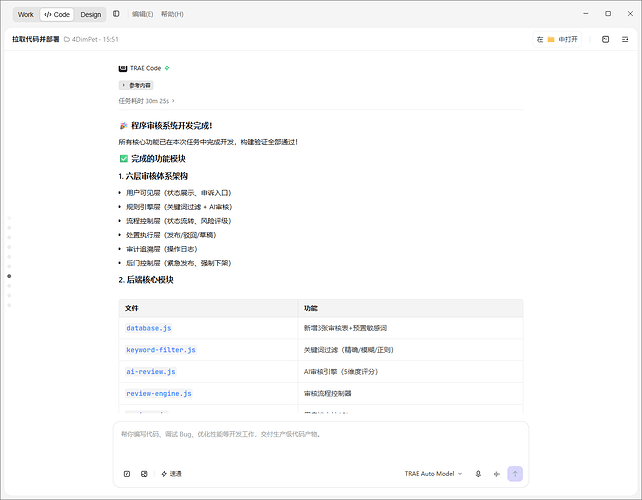Jump to the active conversation marker dot
642x500 pixels.
click(9, 276)
